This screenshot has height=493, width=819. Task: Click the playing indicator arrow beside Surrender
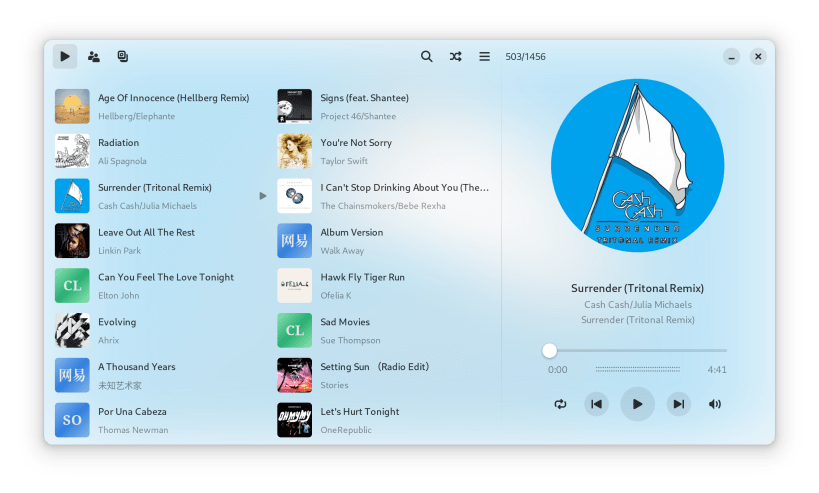coord(263,196)
